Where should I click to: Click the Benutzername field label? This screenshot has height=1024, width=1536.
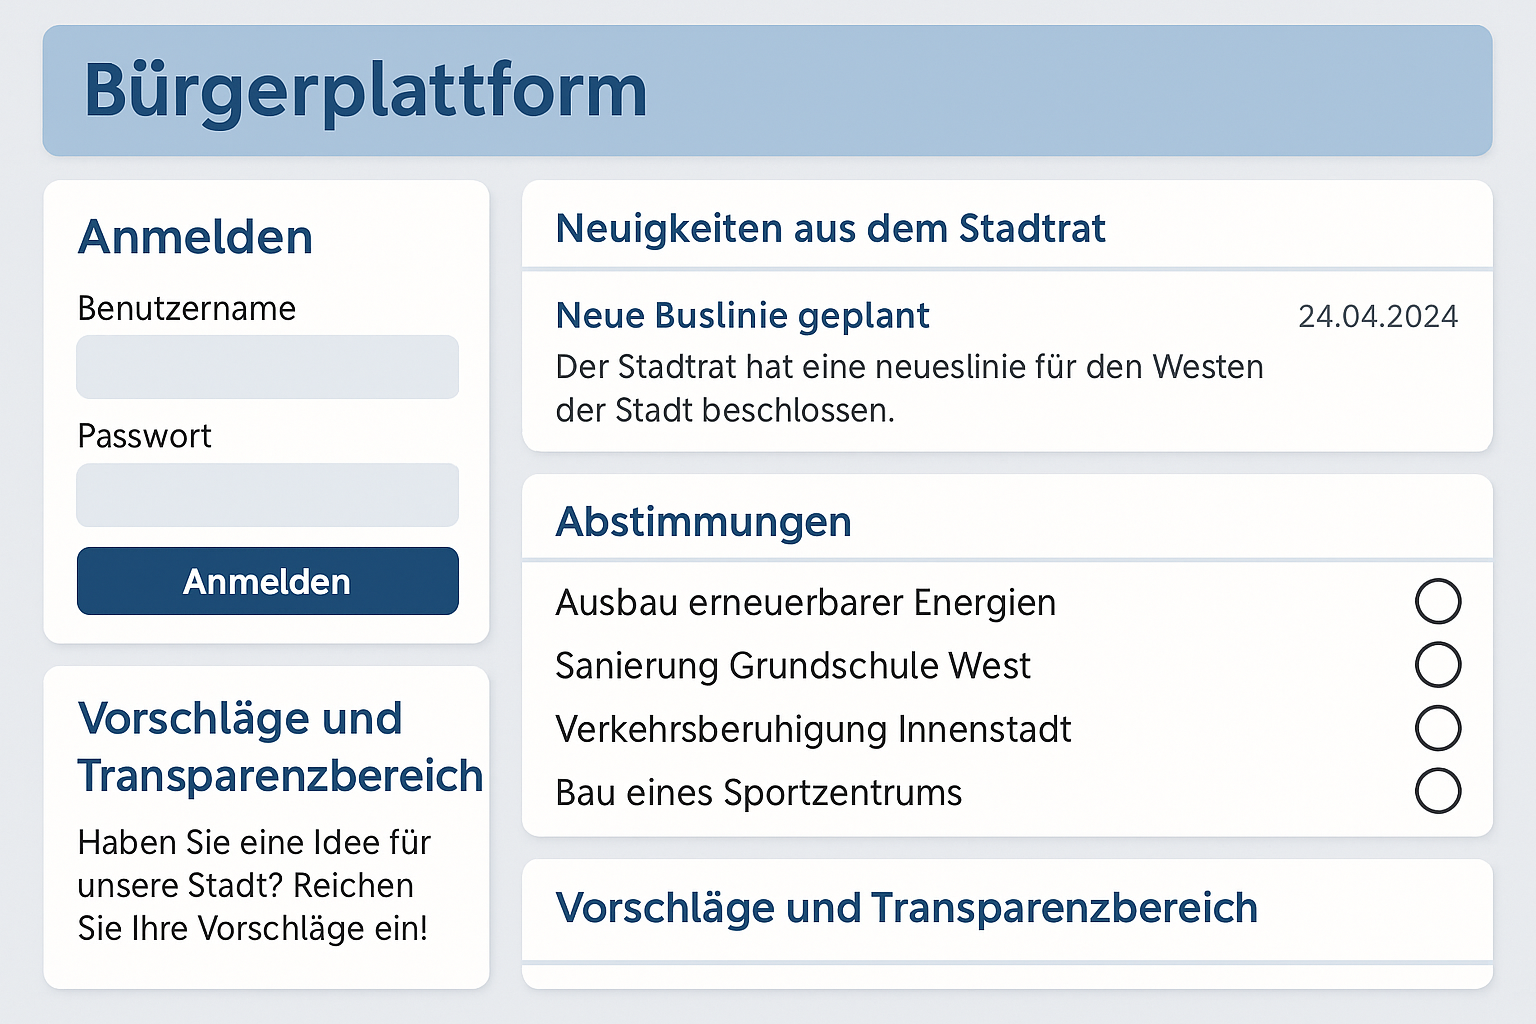[187, 309]
